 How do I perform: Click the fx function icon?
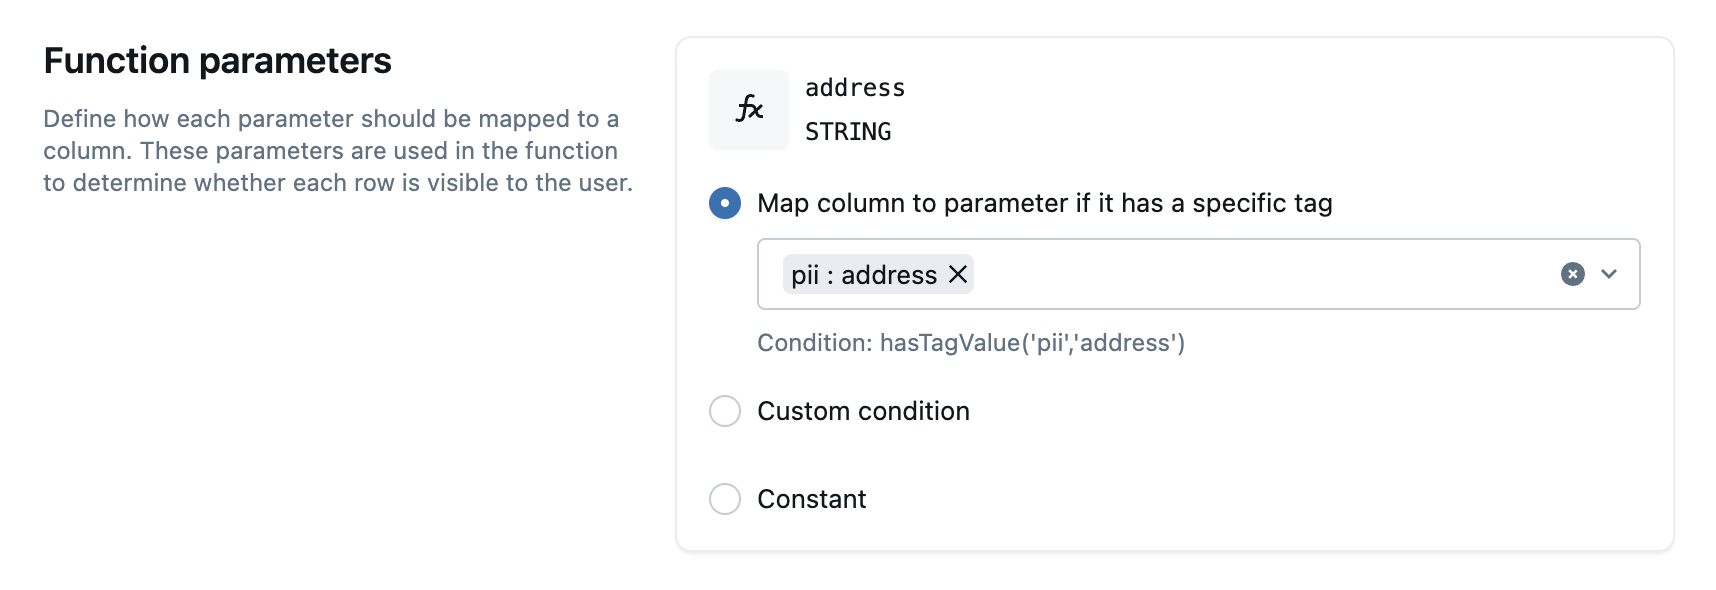(x=748, y=109)
